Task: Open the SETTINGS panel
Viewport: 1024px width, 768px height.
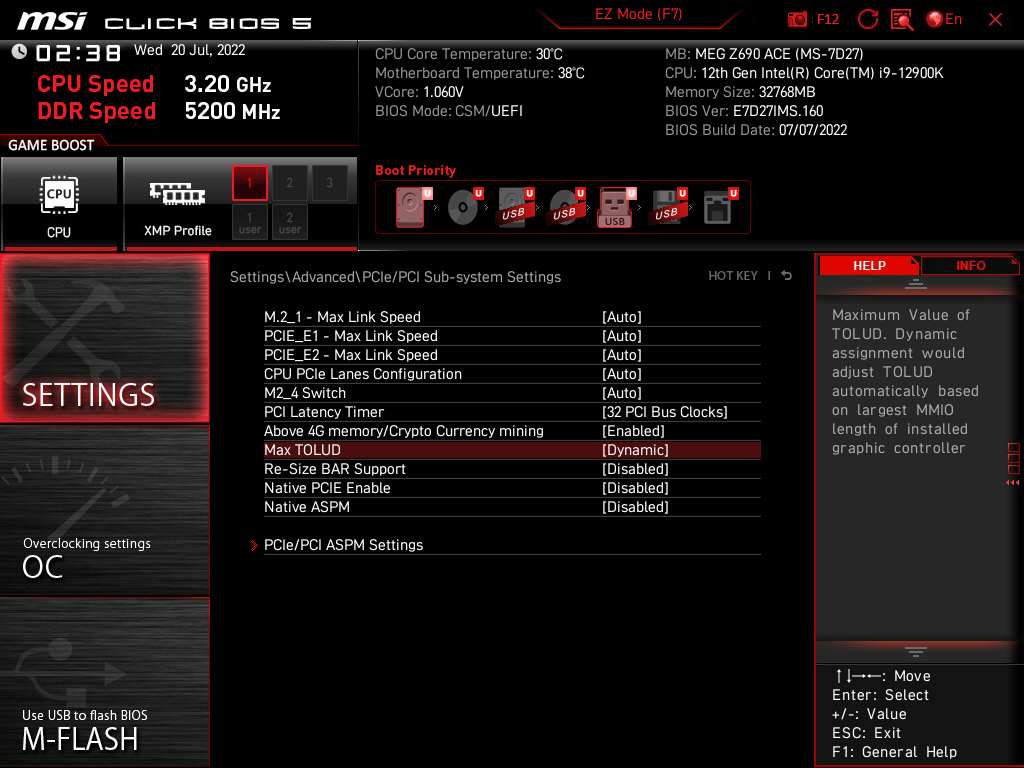Action: tap(104, 338)
